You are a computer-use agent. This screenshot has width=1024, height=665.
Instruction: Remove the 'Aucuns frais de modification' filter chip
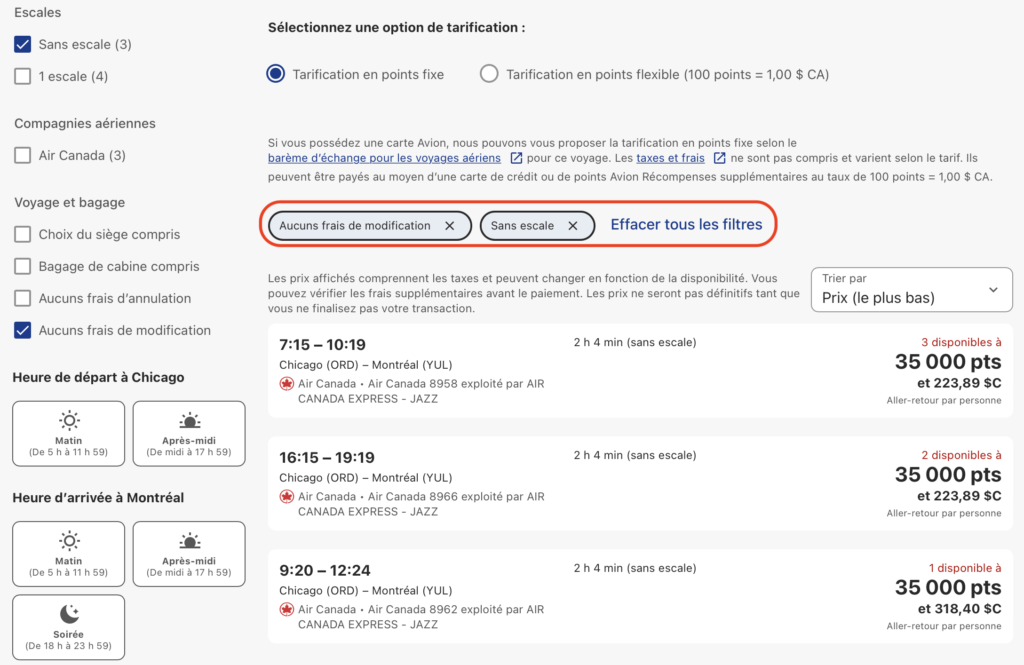[450, 226]
